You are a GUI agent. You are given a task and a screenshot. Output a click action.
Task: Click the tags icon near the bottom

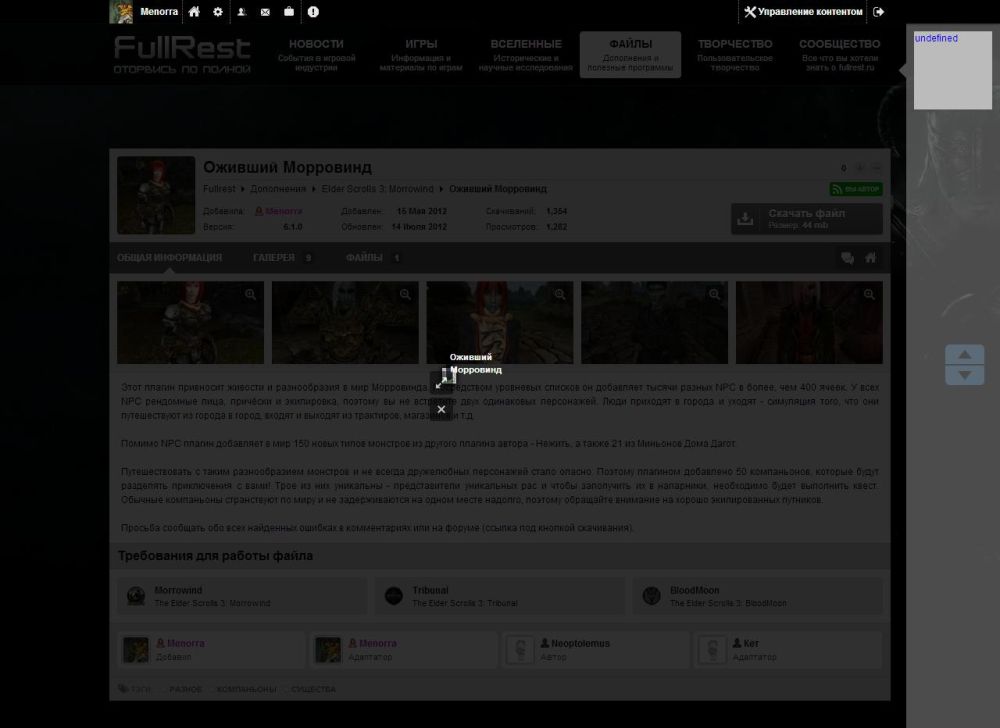coord(122,688)
